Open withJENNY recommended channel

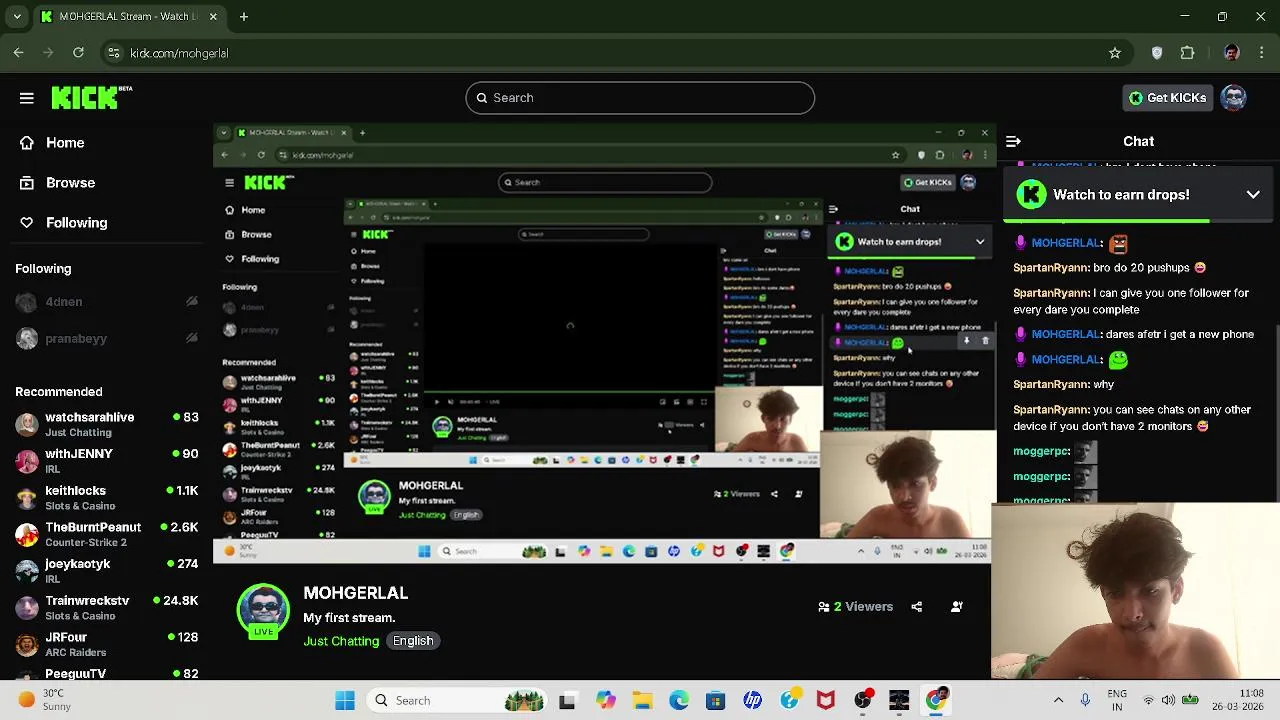click(106, 461)
